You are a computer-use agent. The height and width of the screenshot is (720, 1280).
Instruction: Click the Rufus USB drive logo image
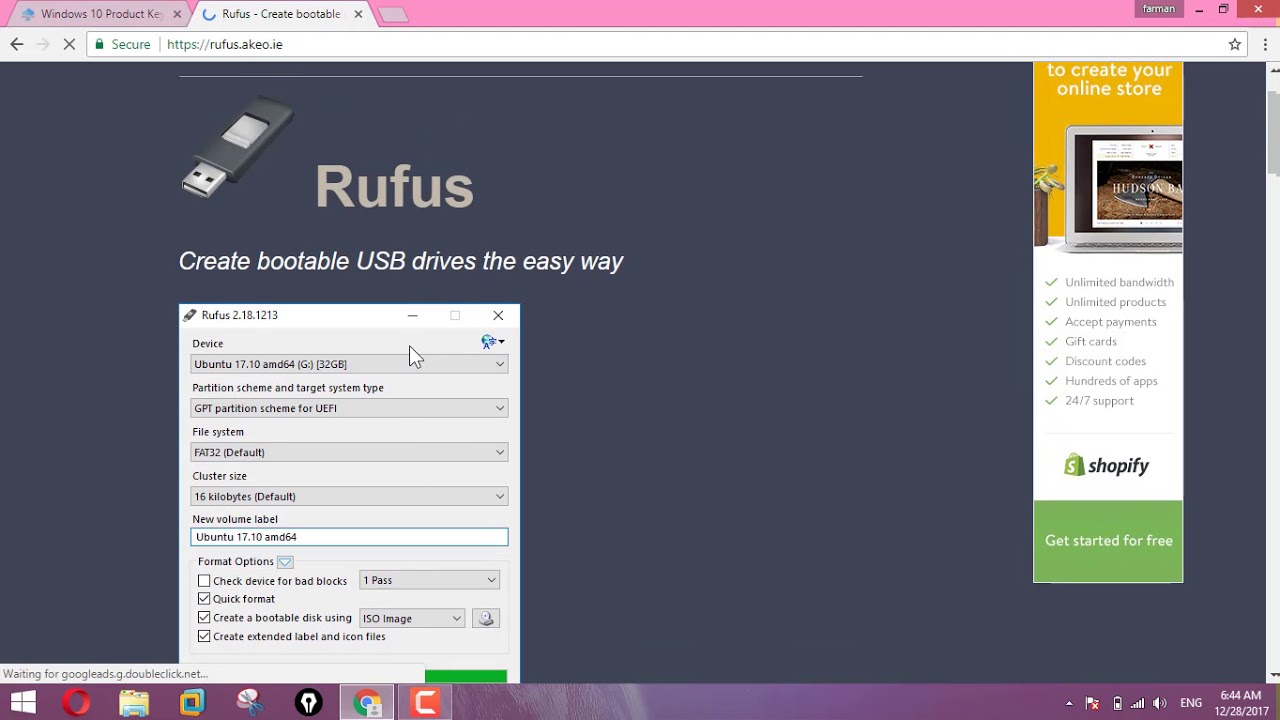238,147
